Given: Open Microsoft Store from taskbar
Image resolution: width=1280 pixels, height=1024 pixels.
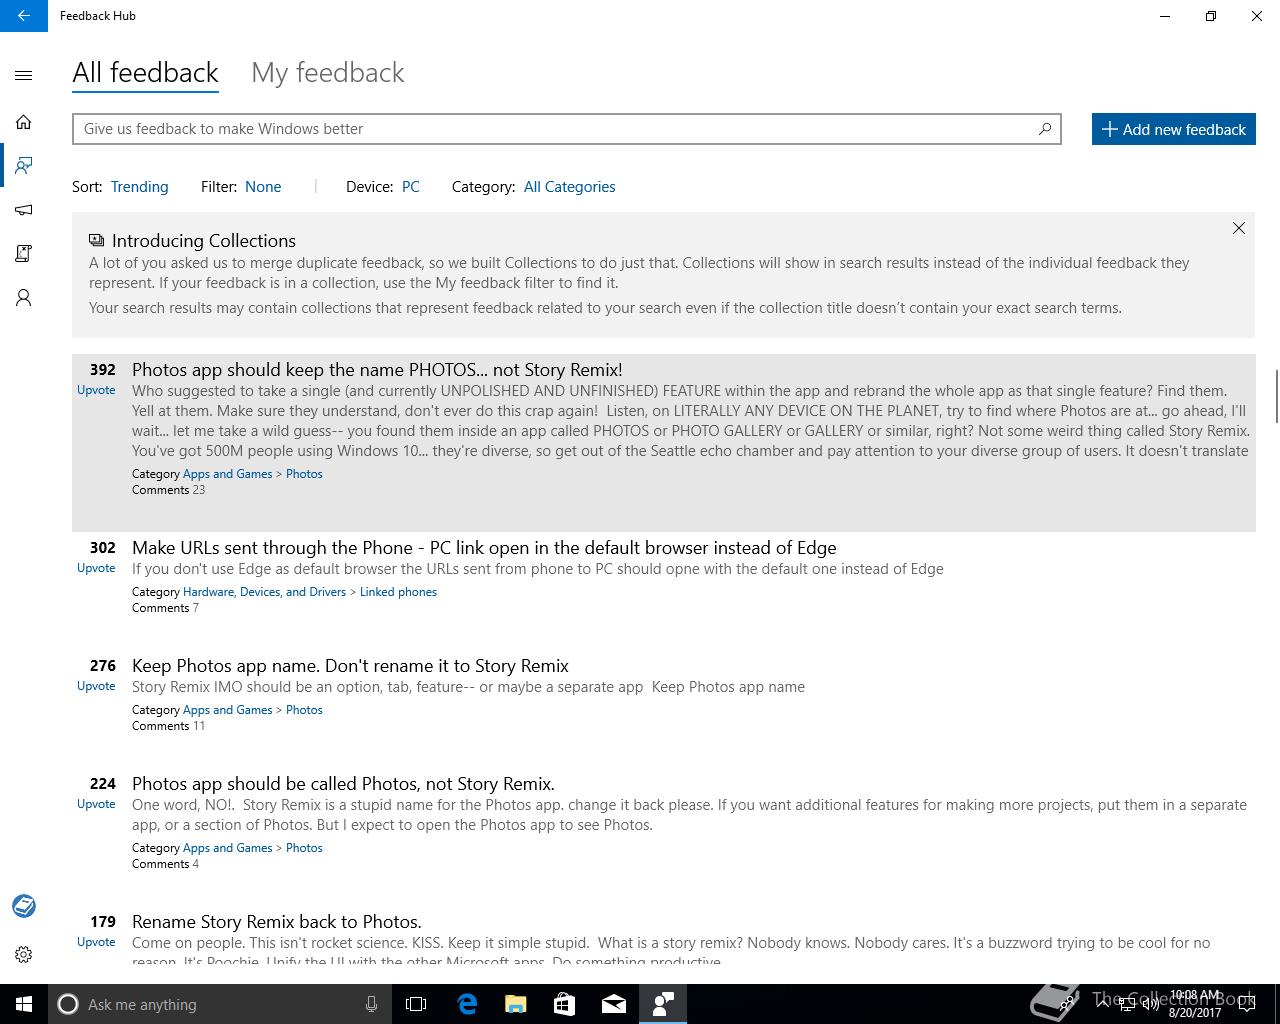Looking at the screenshot, I should [x=564, y=1004].
